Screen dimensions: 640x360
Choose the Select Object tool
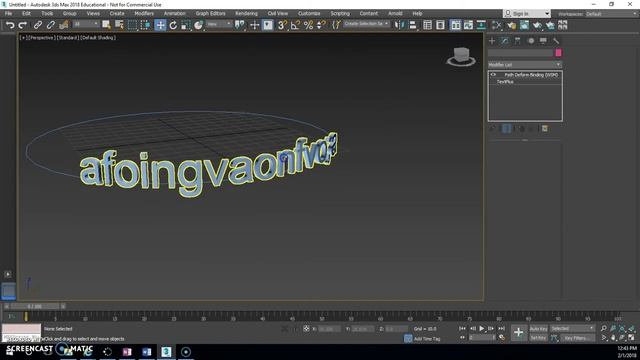106,25
